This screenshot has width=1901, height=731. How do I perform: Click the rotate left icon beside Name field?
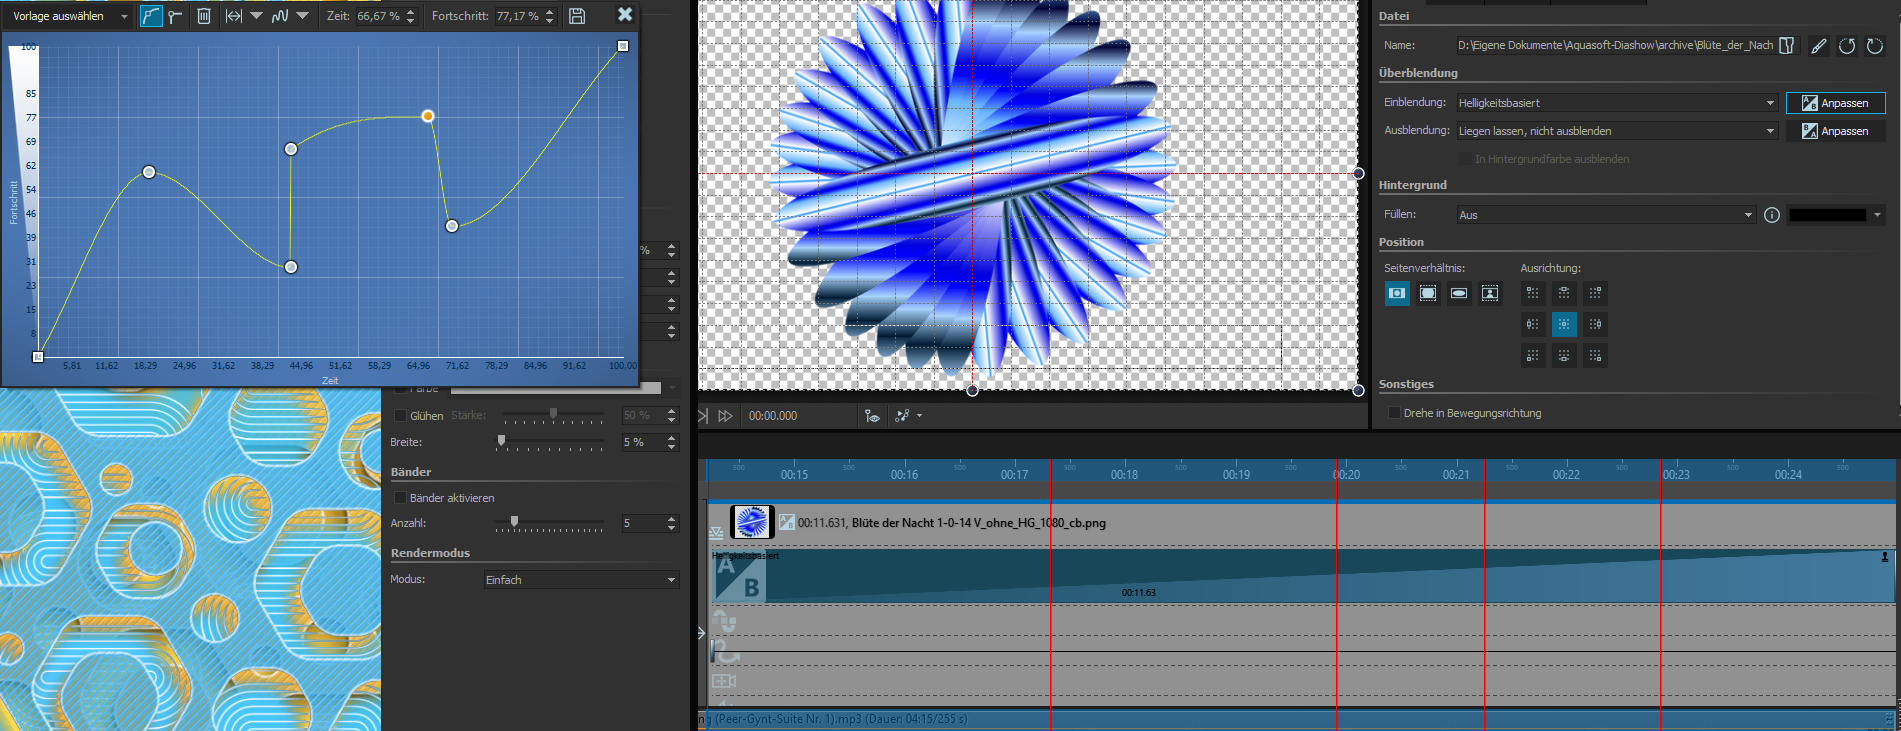pyautogui.click(x=1847, y=45)
